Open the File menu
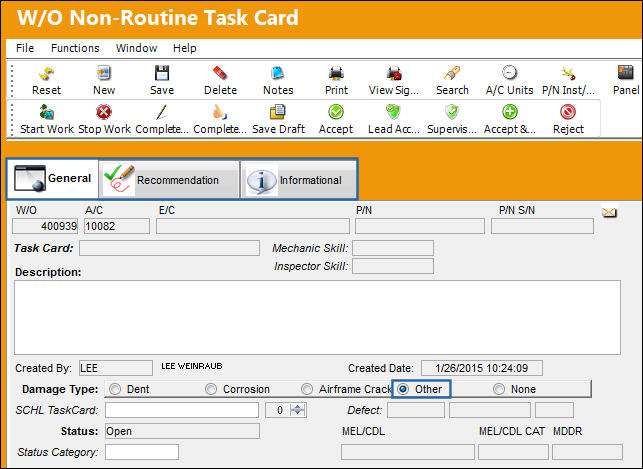The height and width of the screenshot is (469, 643). pos(25,48)
